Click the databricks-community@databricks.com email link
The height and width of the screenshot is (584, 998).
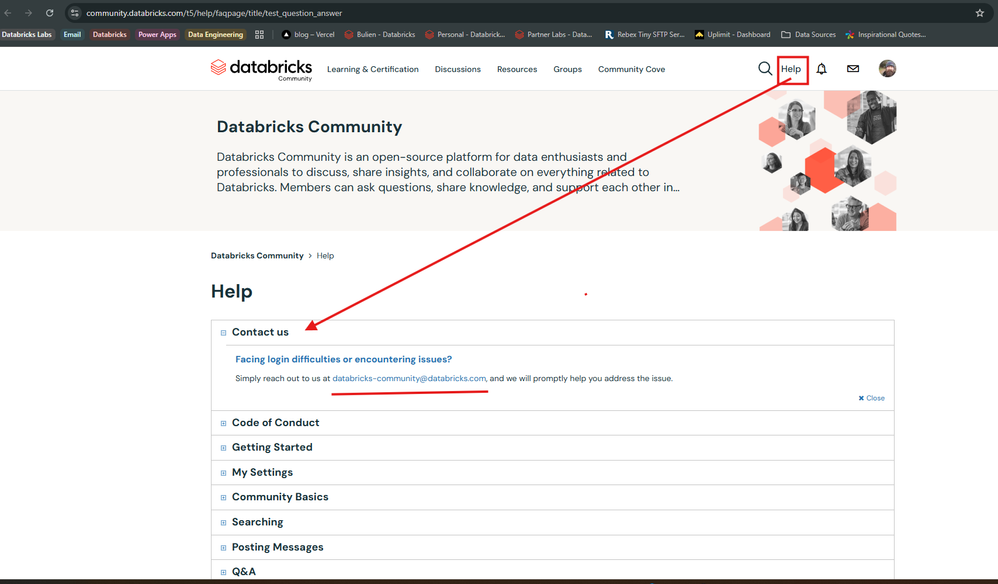(x=409, y=379)
